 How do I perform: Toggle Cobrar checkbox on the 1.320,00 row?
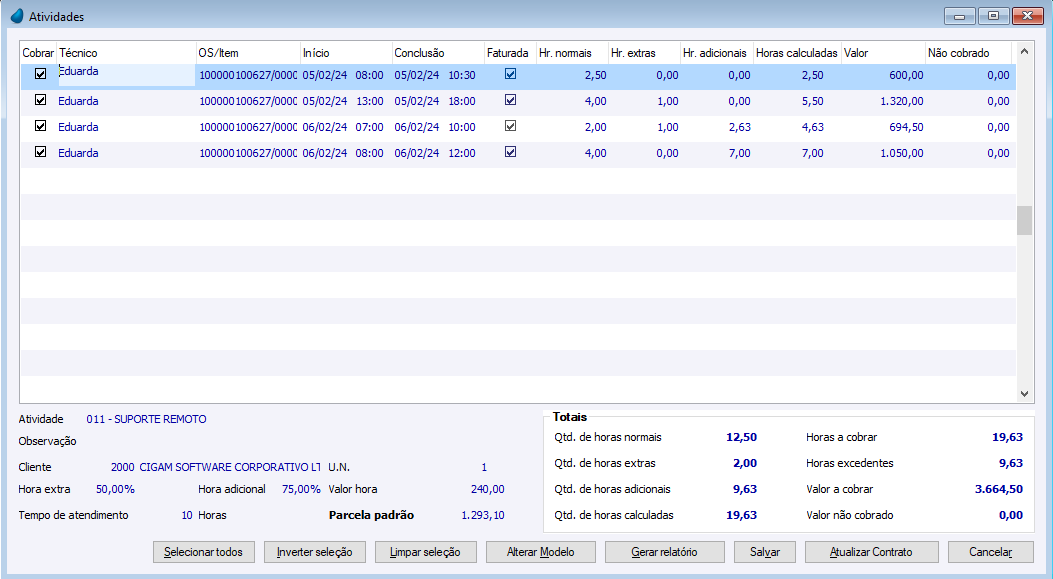(41, 101)
